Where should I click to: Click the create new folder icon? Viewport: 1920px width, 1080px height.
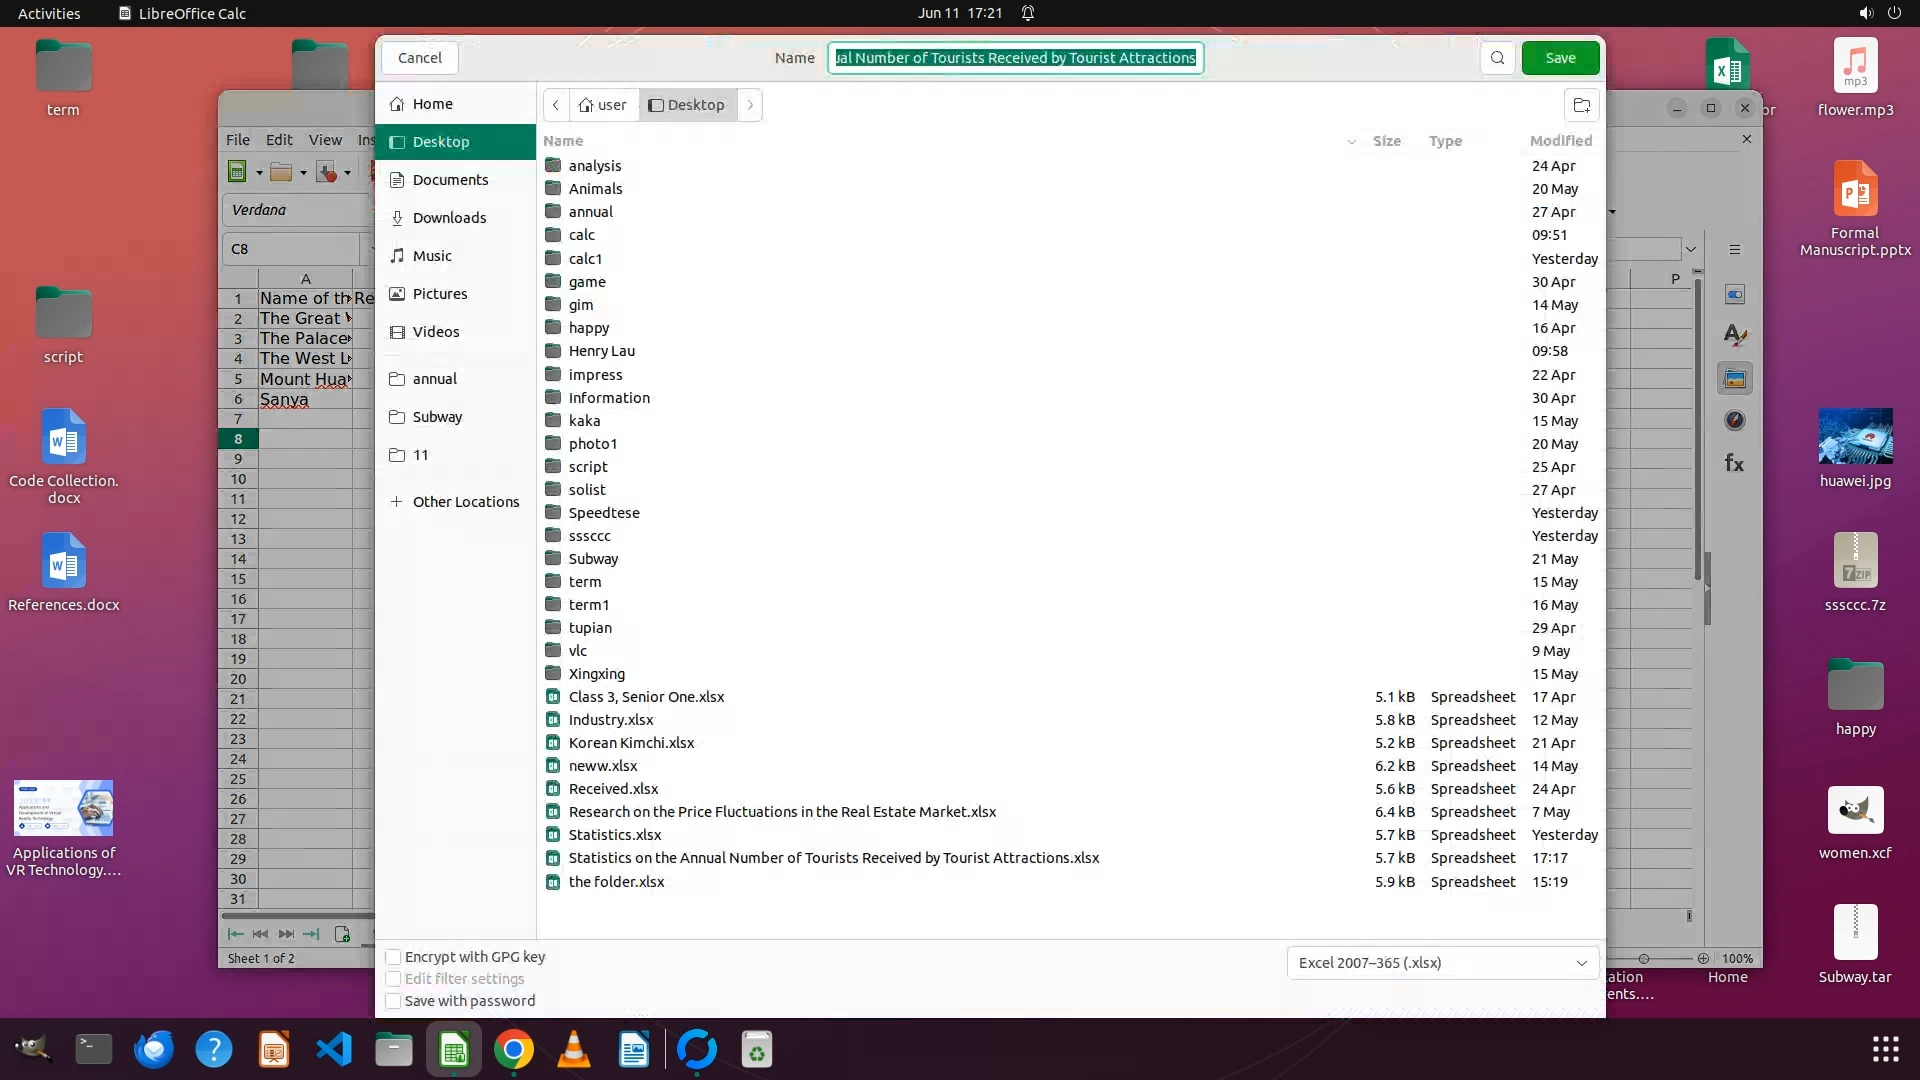[1581, 105]
